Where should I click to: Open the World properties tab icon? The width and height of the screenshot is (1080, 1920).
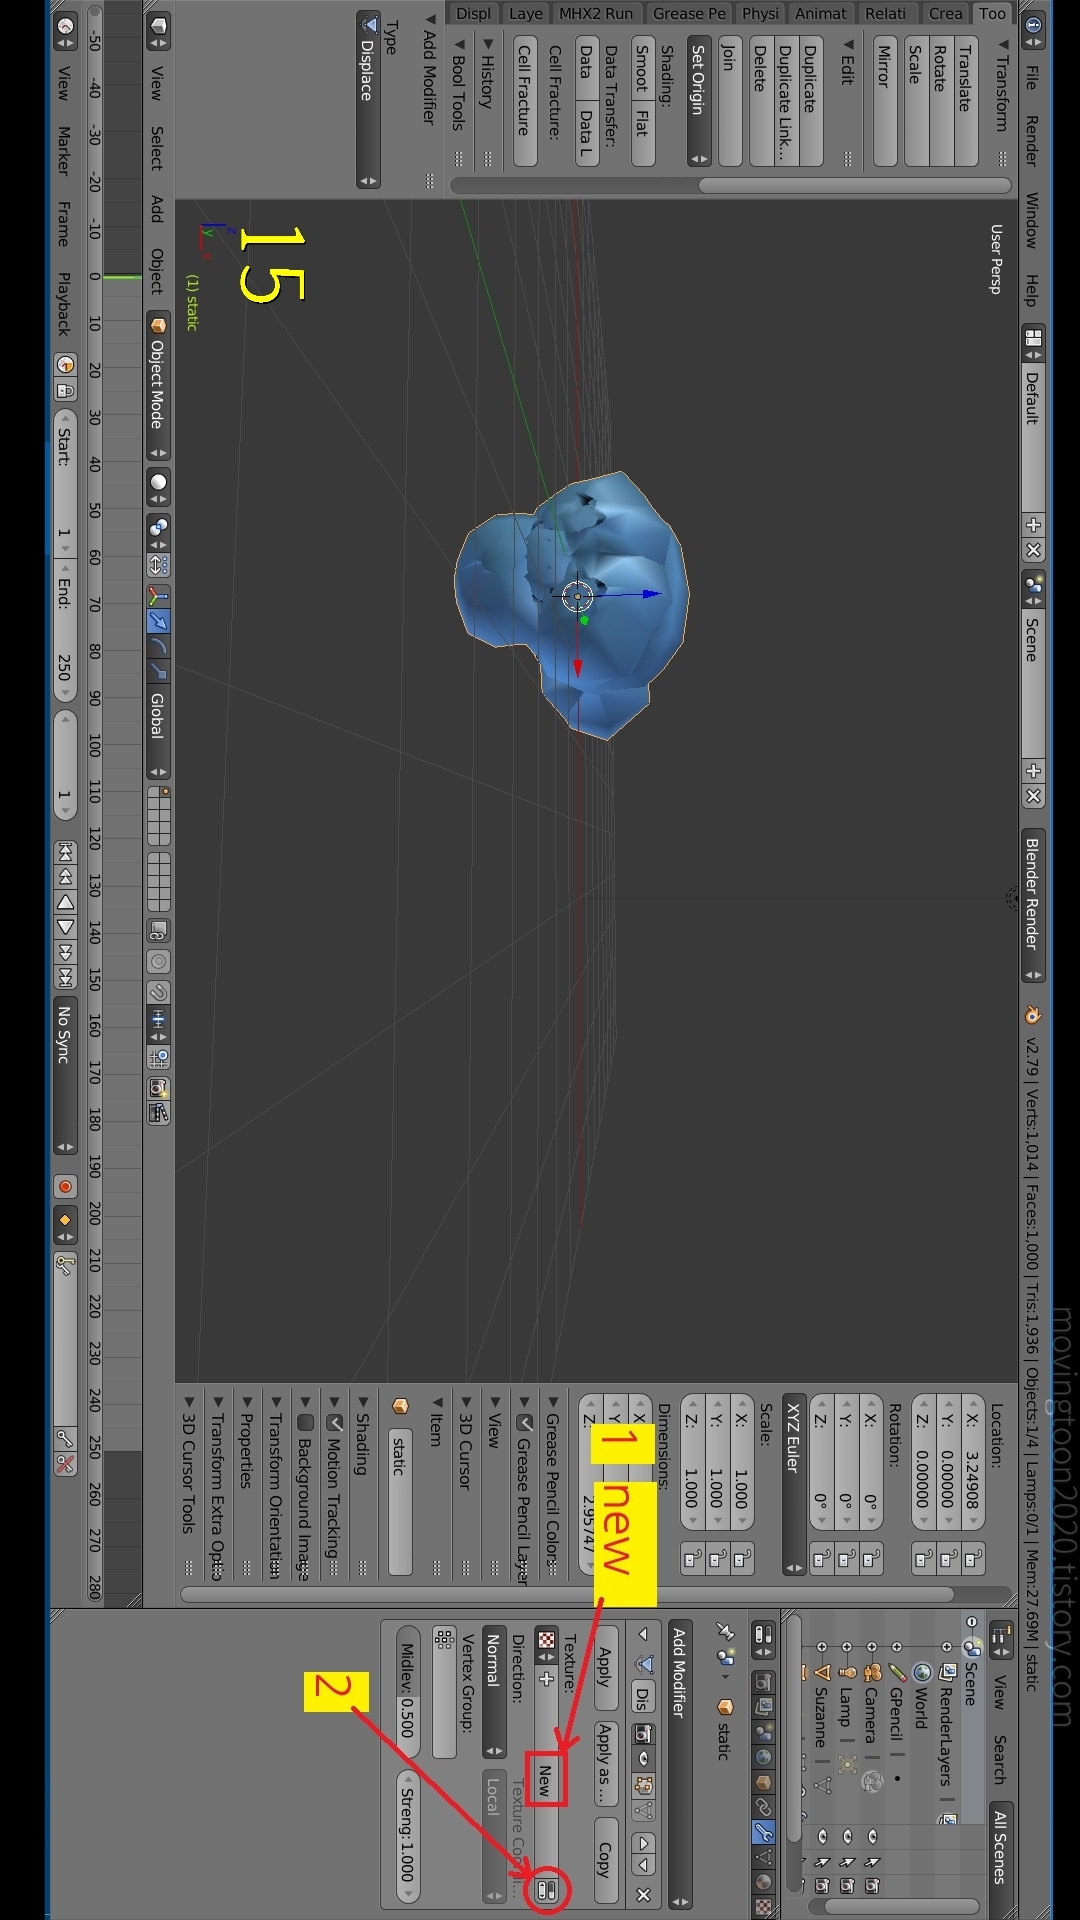pyautogui.click(x=763, y=1757)
